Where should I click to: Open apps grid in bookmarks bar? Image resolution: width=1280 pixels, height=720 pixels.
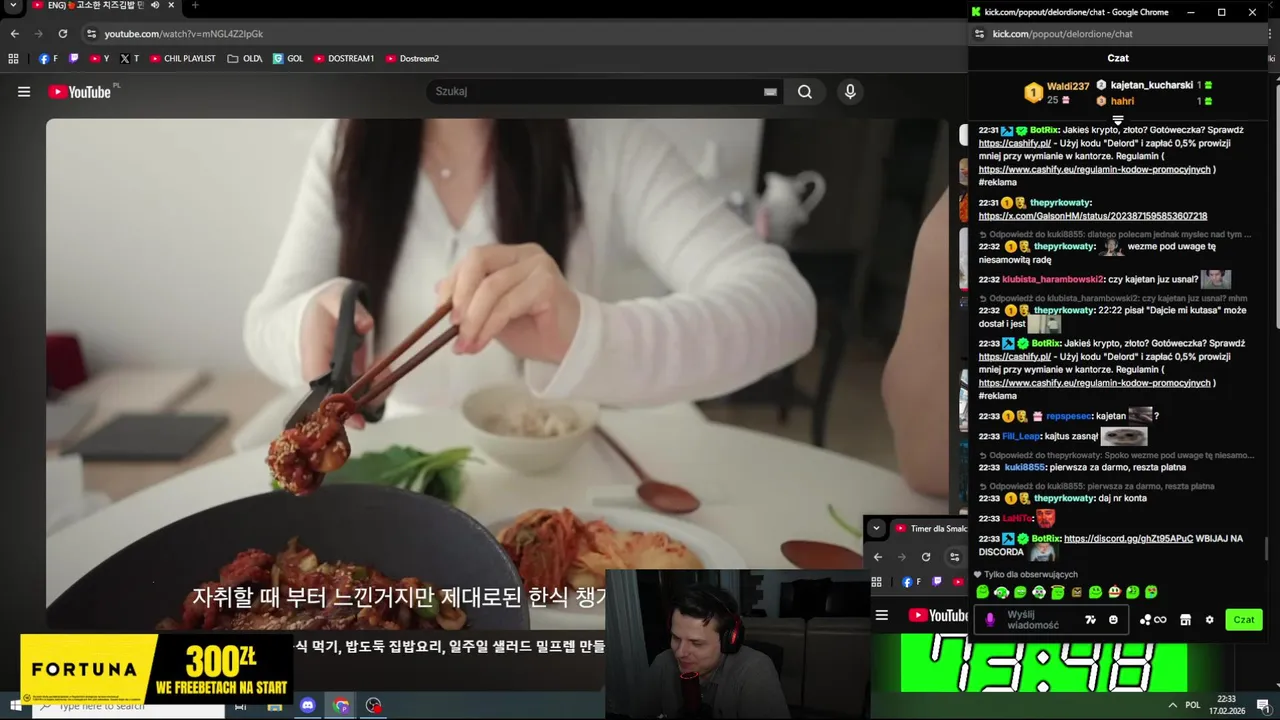(13, 59)
